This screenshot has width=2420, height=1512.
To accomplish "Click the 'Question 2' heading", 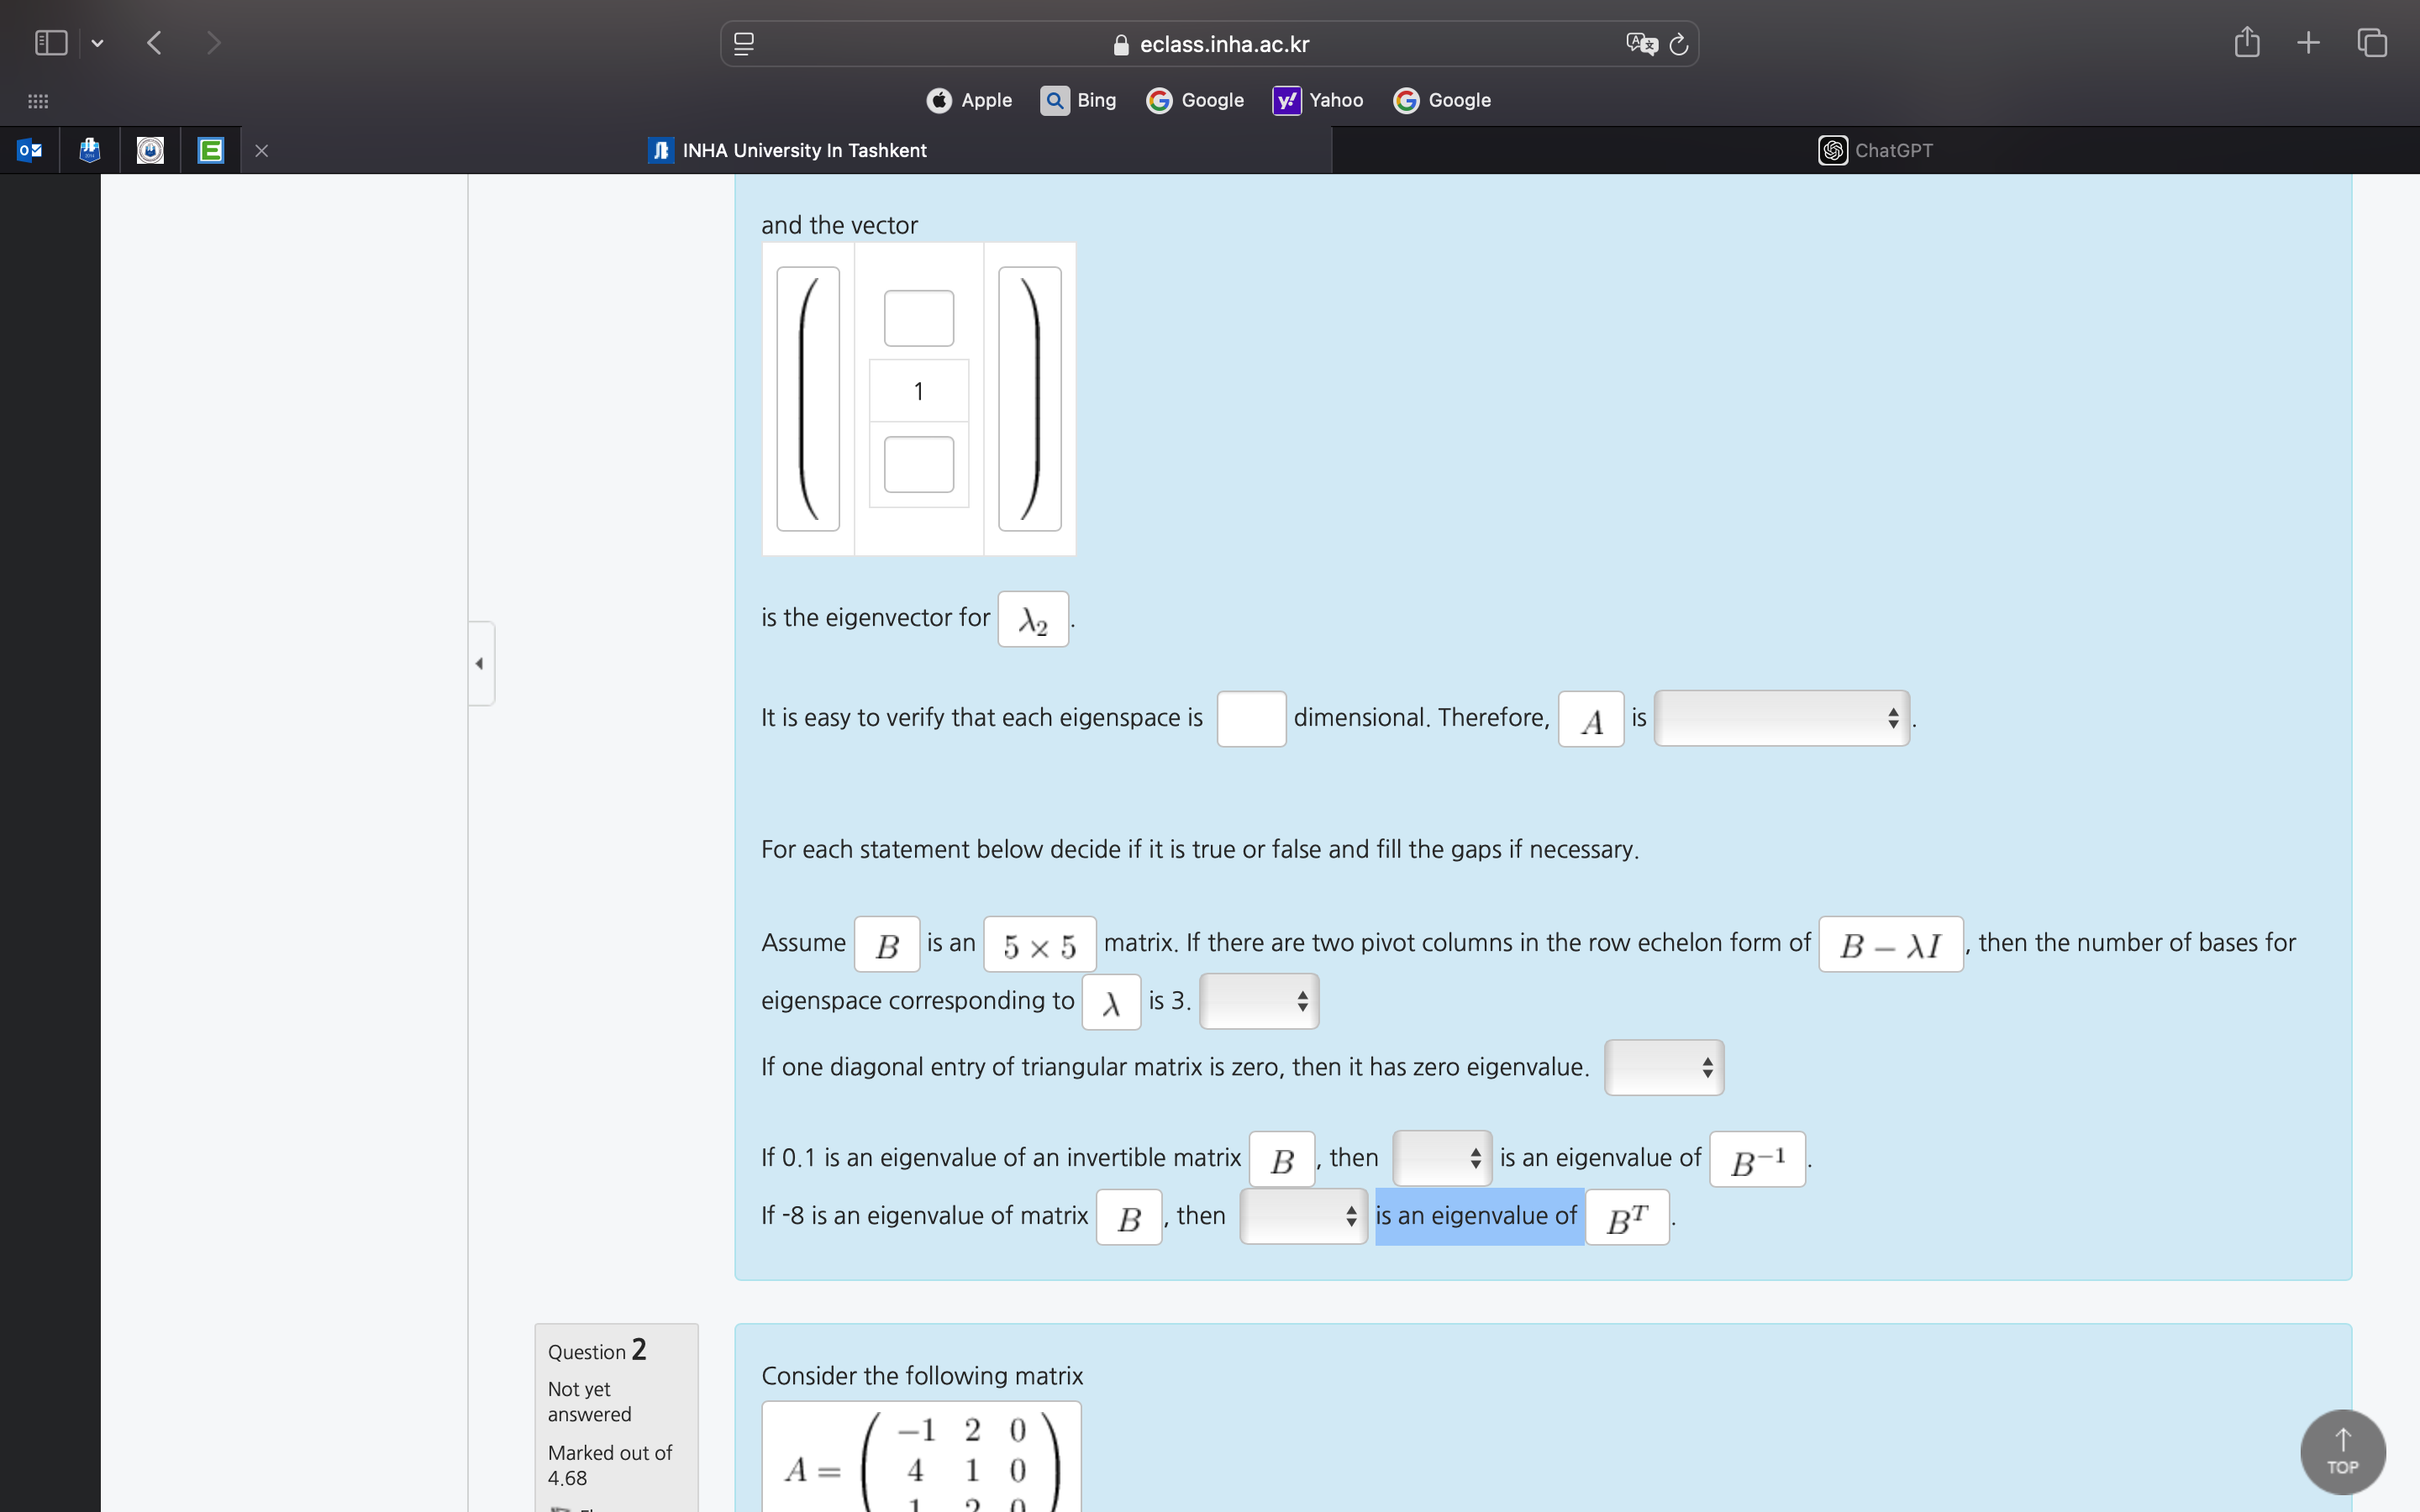I will coord(597,1350).
